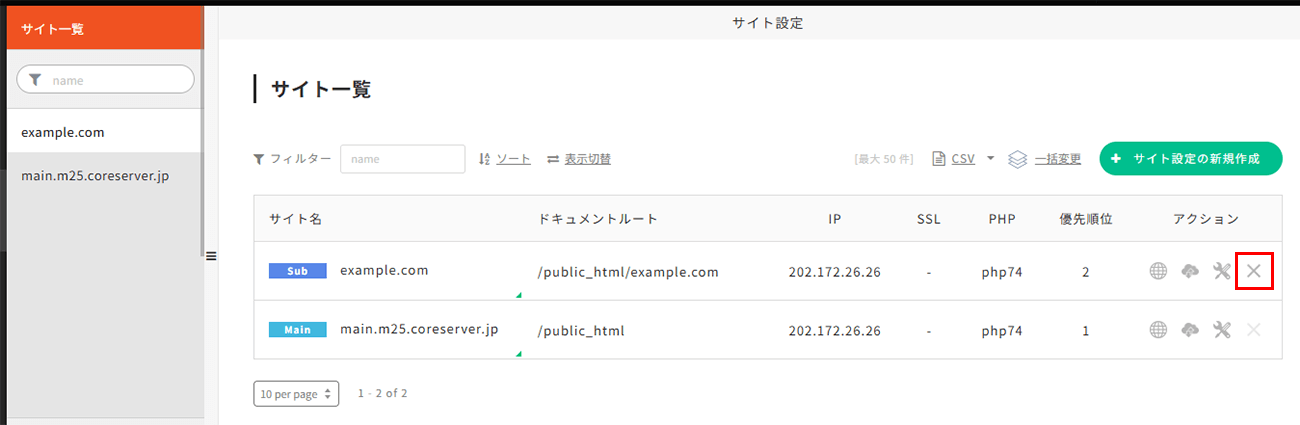Open globe icon for example.com row
This screenshot has height=425, width=1300.
[1158, 271]
